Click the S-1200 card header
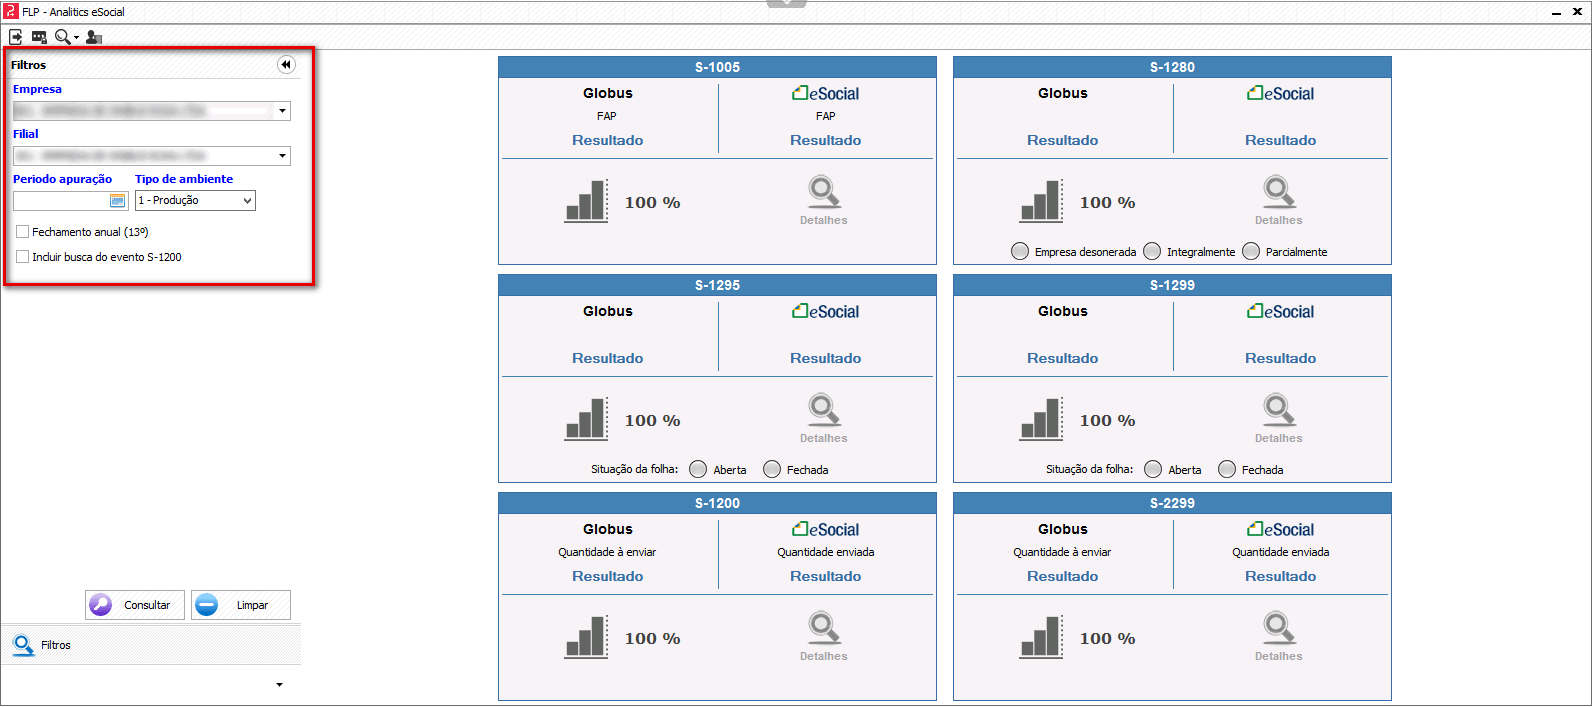The height and width of the screenshot is (707, 1592). point(718,503)
